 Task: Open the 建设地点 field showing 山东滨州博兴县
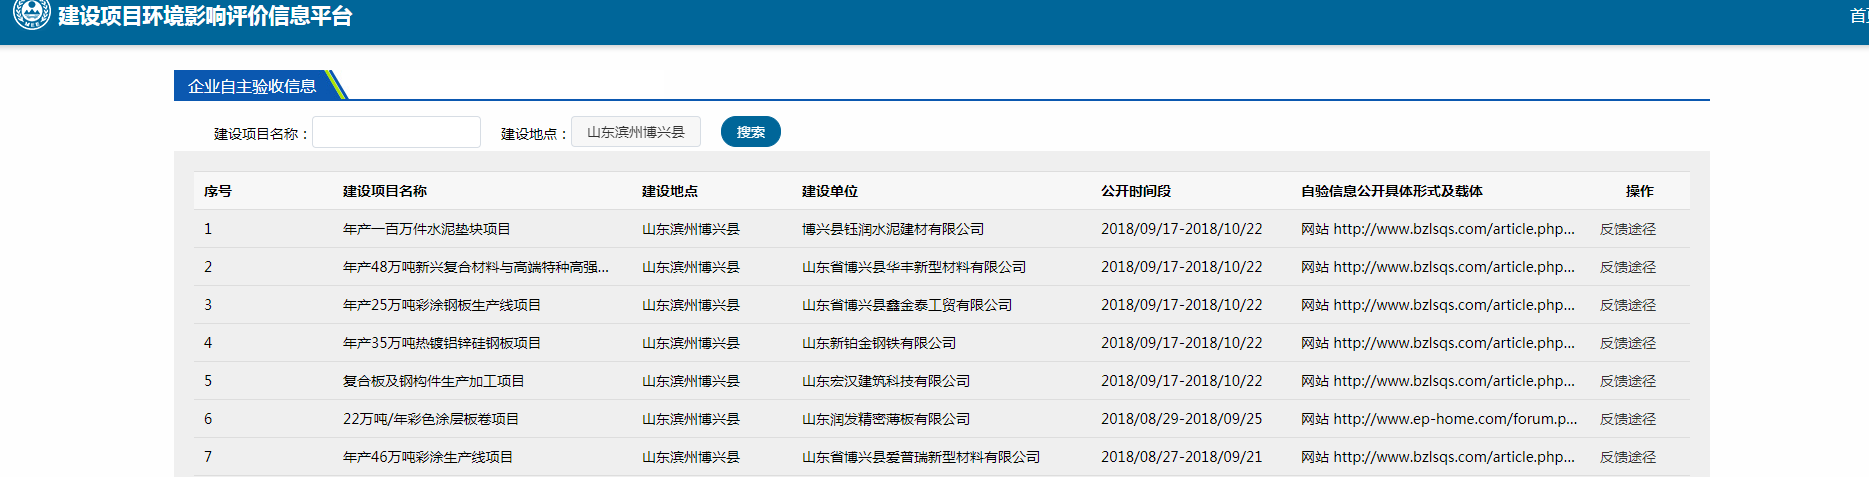636,132
